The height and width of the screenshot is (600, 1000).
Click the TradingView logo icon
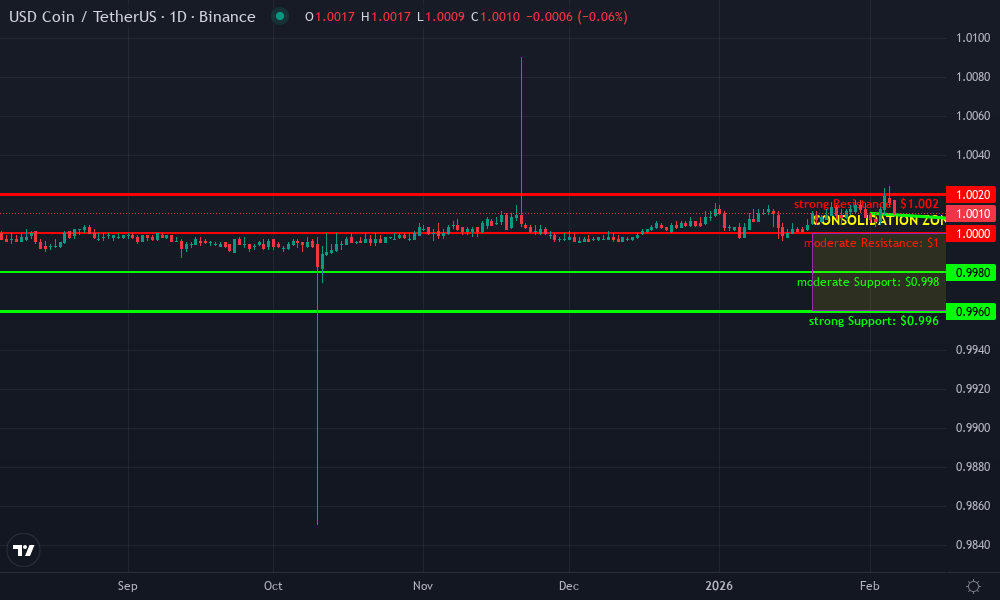click(23, 550)
